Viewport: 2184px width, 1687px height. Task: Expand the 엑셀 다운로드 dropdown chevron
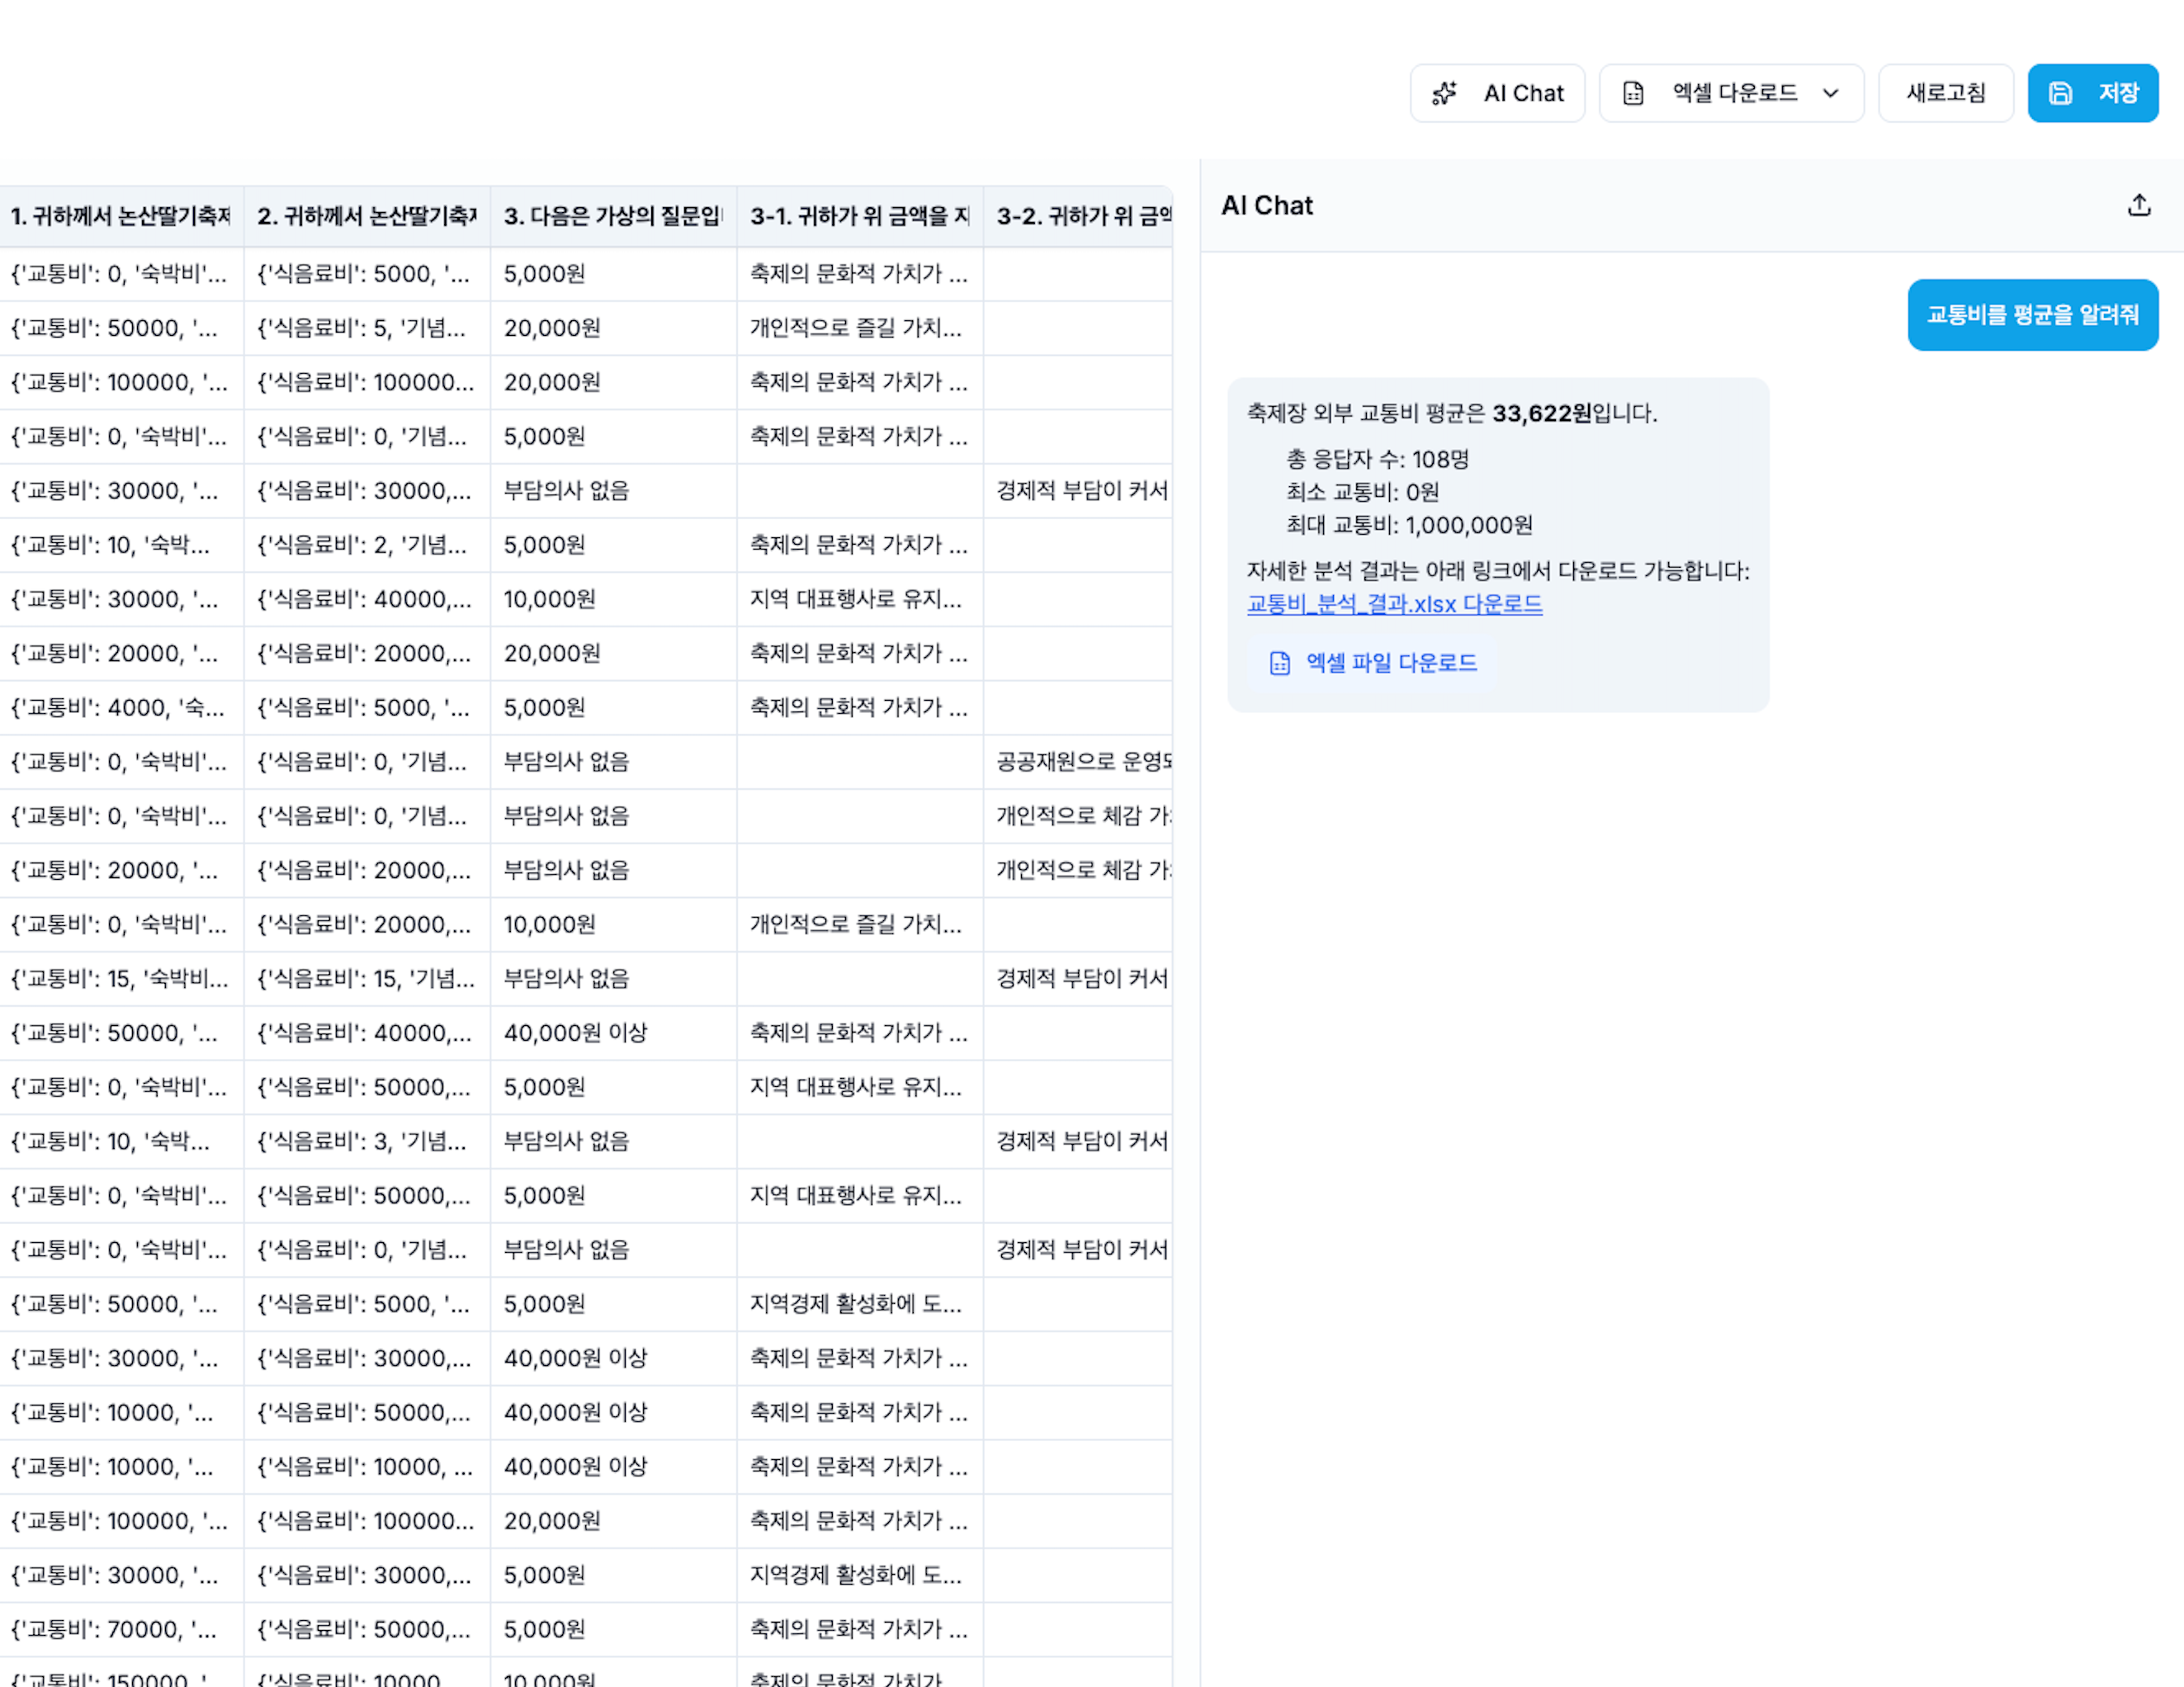point(1830,93)
